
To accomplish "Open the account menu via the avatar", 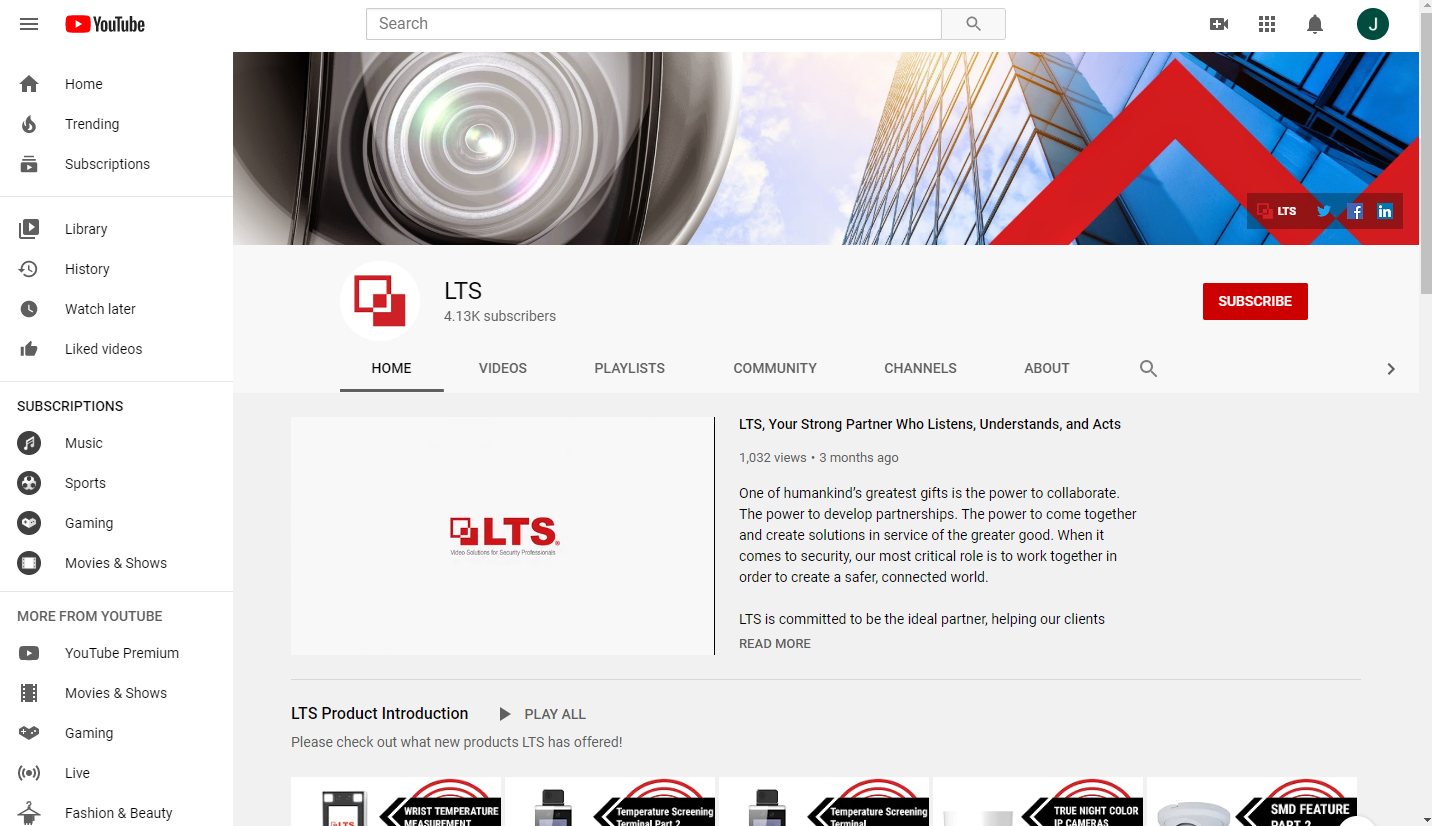I will [x=1372, y=24].
